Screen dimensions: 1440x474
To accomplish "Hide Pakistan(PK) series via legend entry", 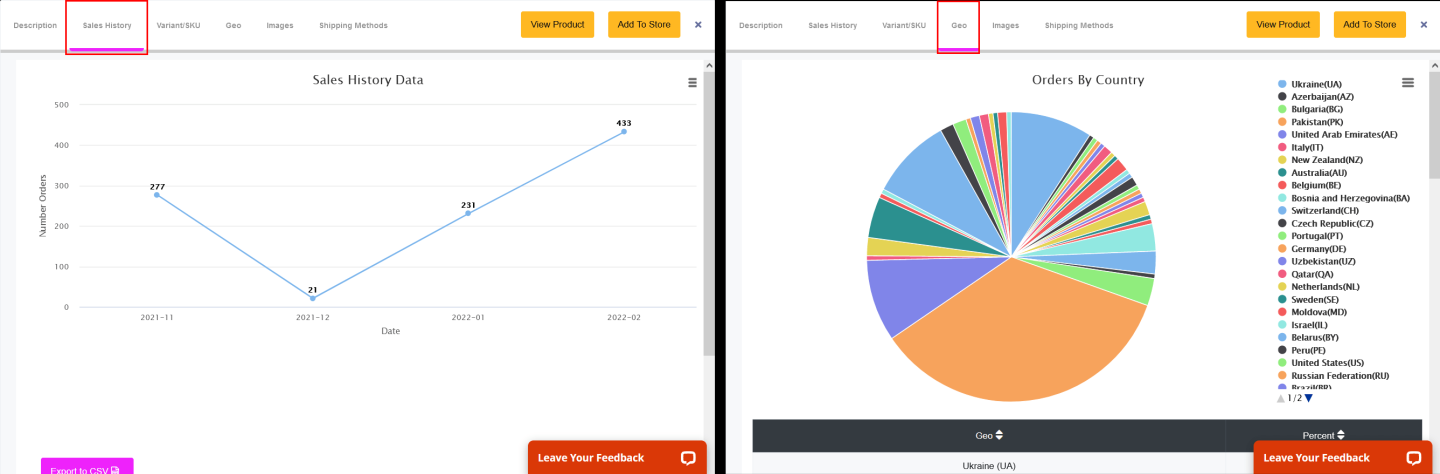I will [x=1317, y=122].
